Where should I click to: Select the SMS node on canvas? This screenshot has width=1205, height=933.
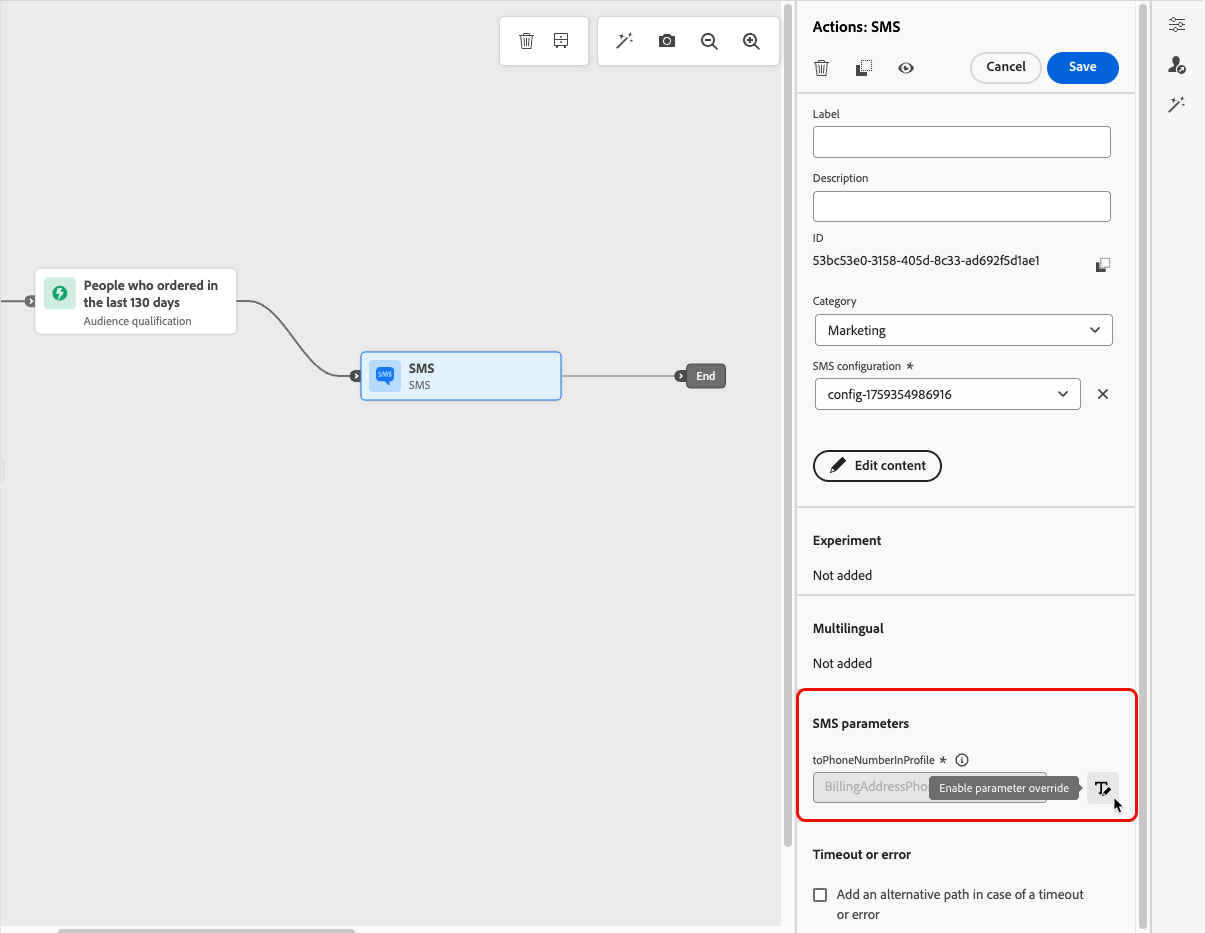pyautogui.click(x=461, y=376)
